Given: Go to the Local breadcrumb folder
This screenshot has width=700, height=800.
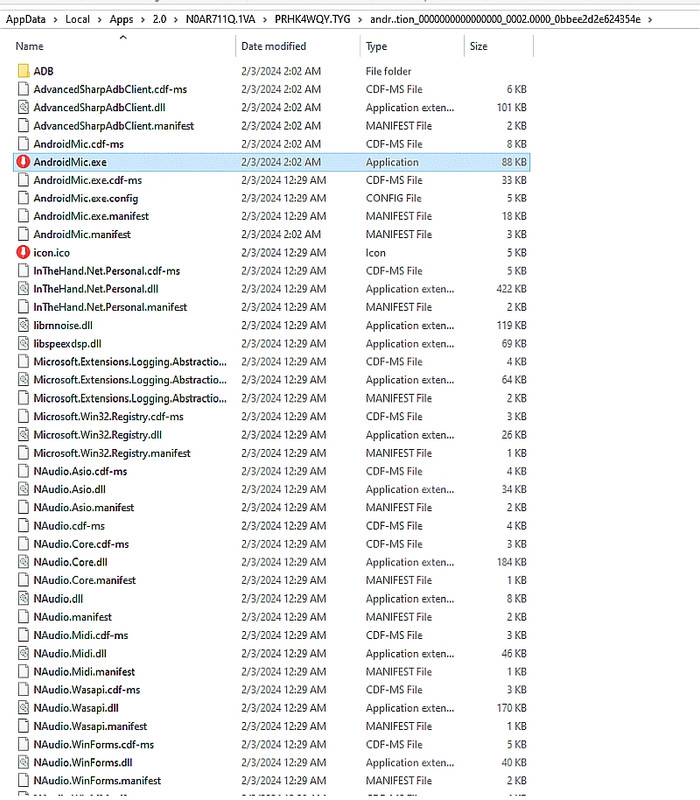Looking at the screenshot, I should tap(78, 19).
